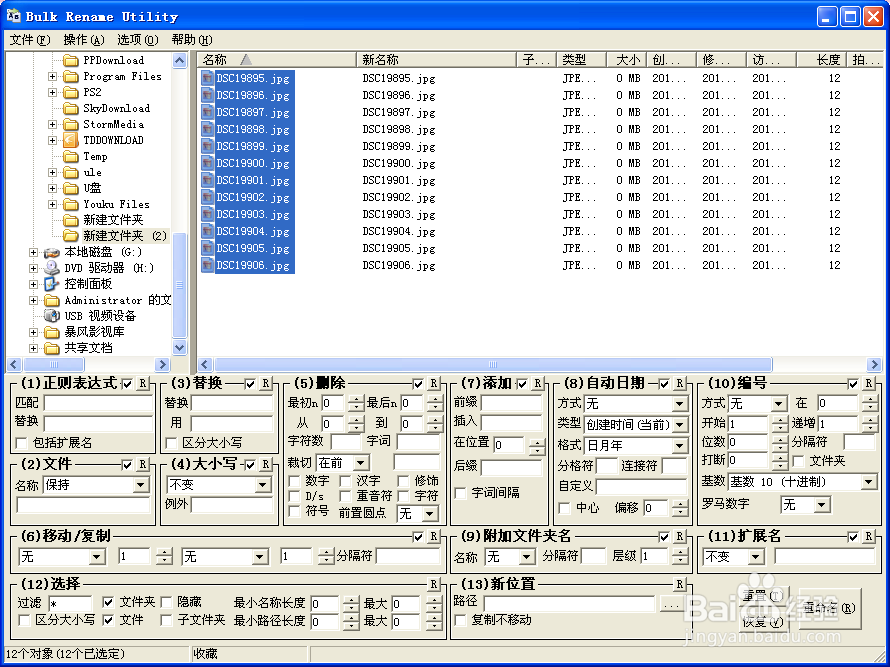Select the PPDownload folder icon
Screen dimensions: 890x667
pyautogui.click(x=70, y=60)
